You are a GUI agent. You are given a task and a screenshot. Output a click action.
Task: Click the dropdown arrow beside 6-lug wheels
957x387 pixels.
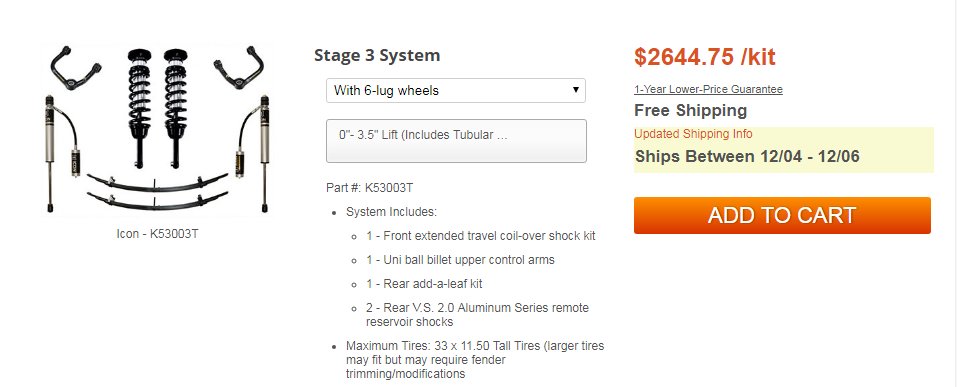575,90
